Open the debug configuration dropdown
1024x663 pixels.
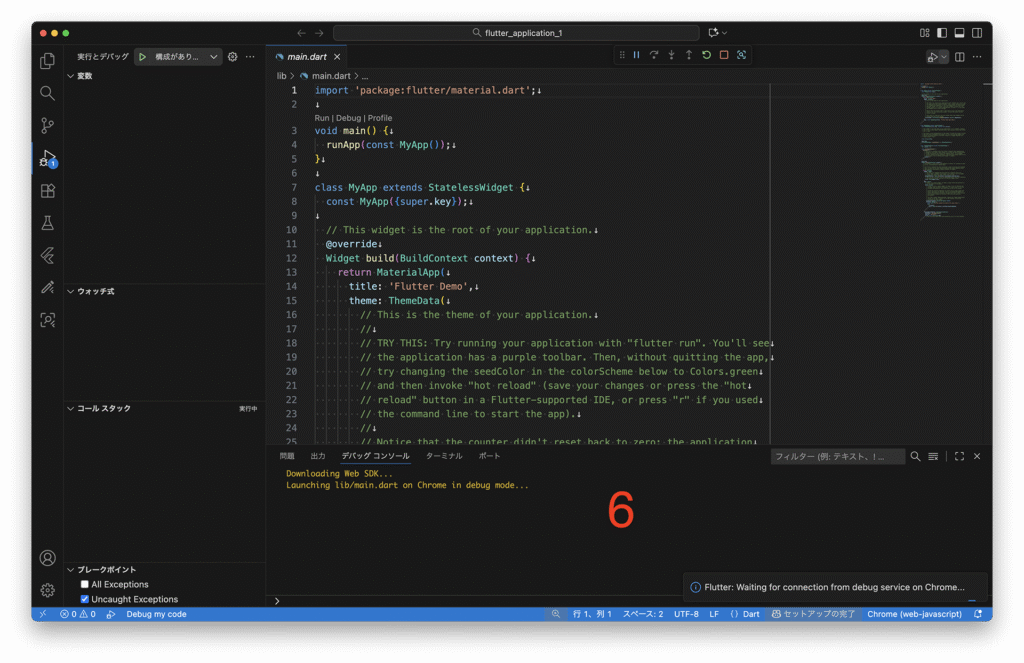[214, 57]
